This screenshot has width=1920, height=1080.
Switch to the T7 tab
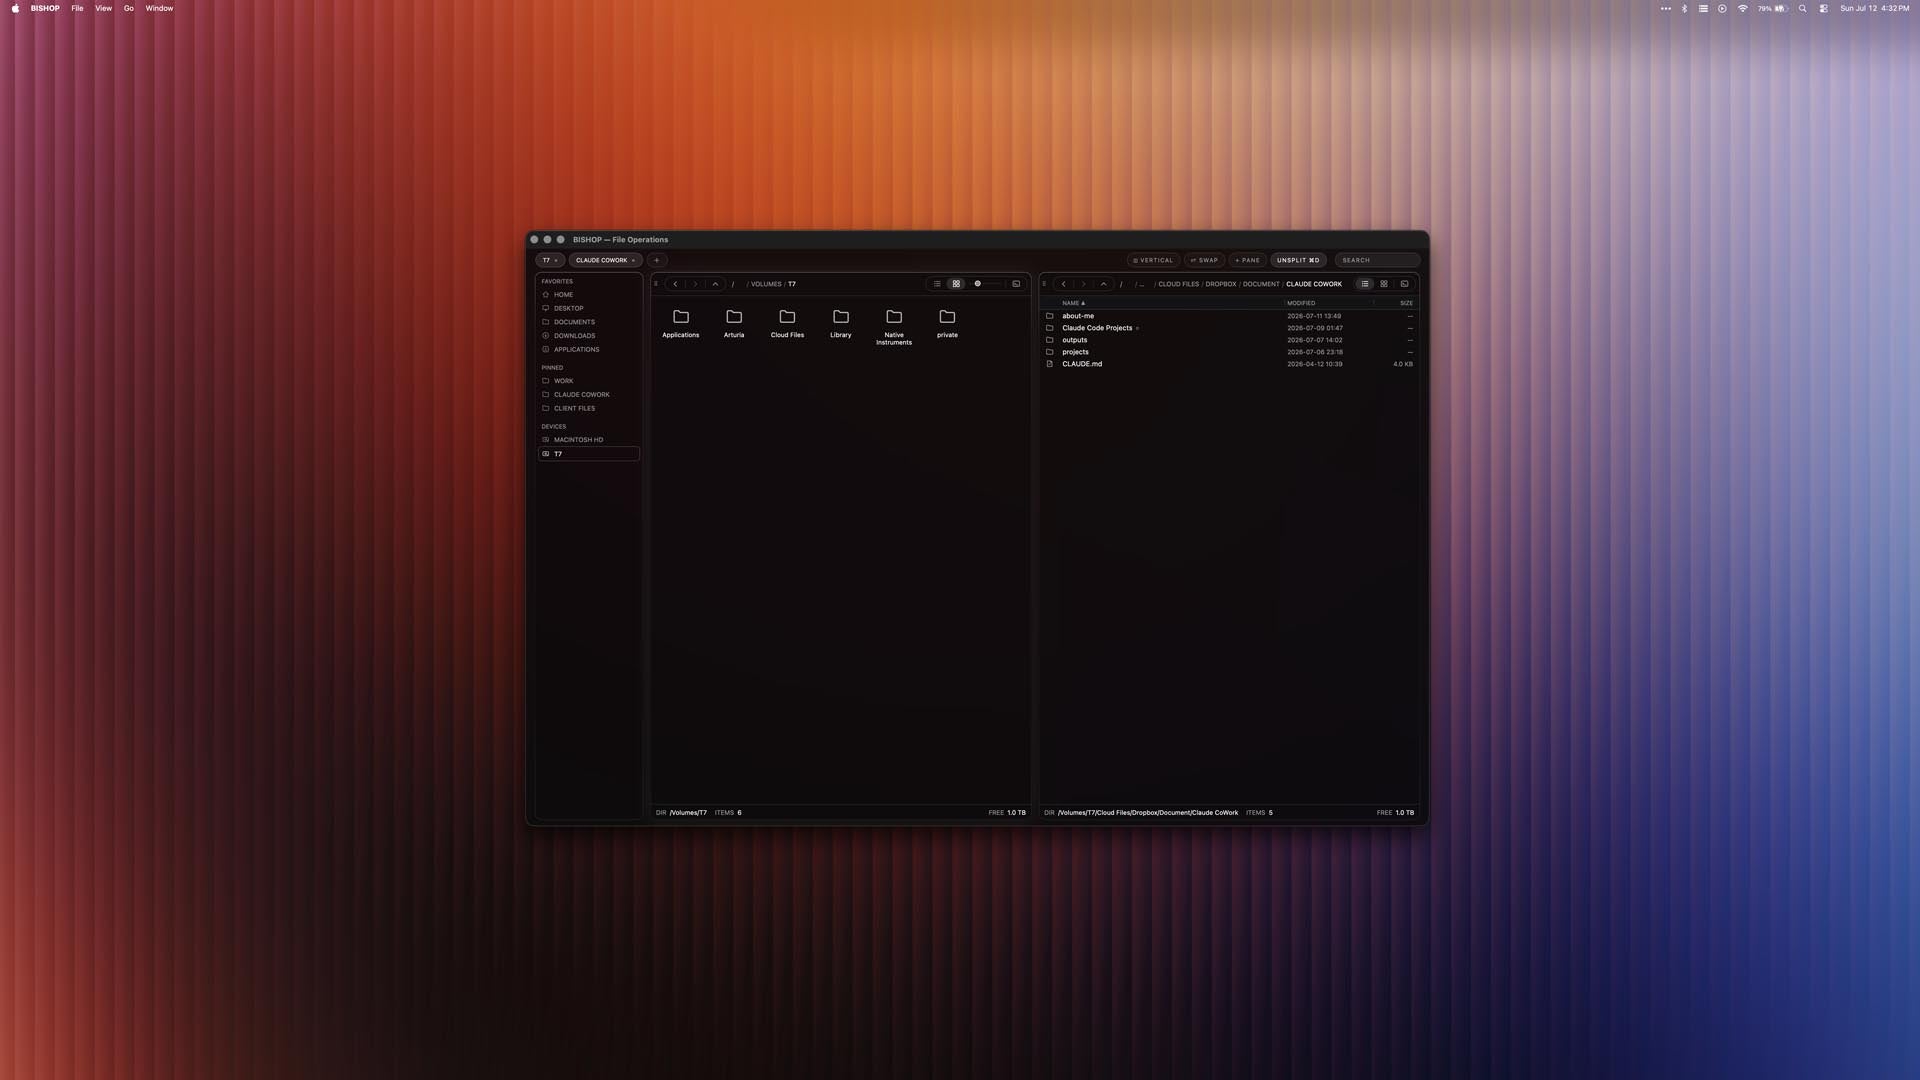(546, 260)
